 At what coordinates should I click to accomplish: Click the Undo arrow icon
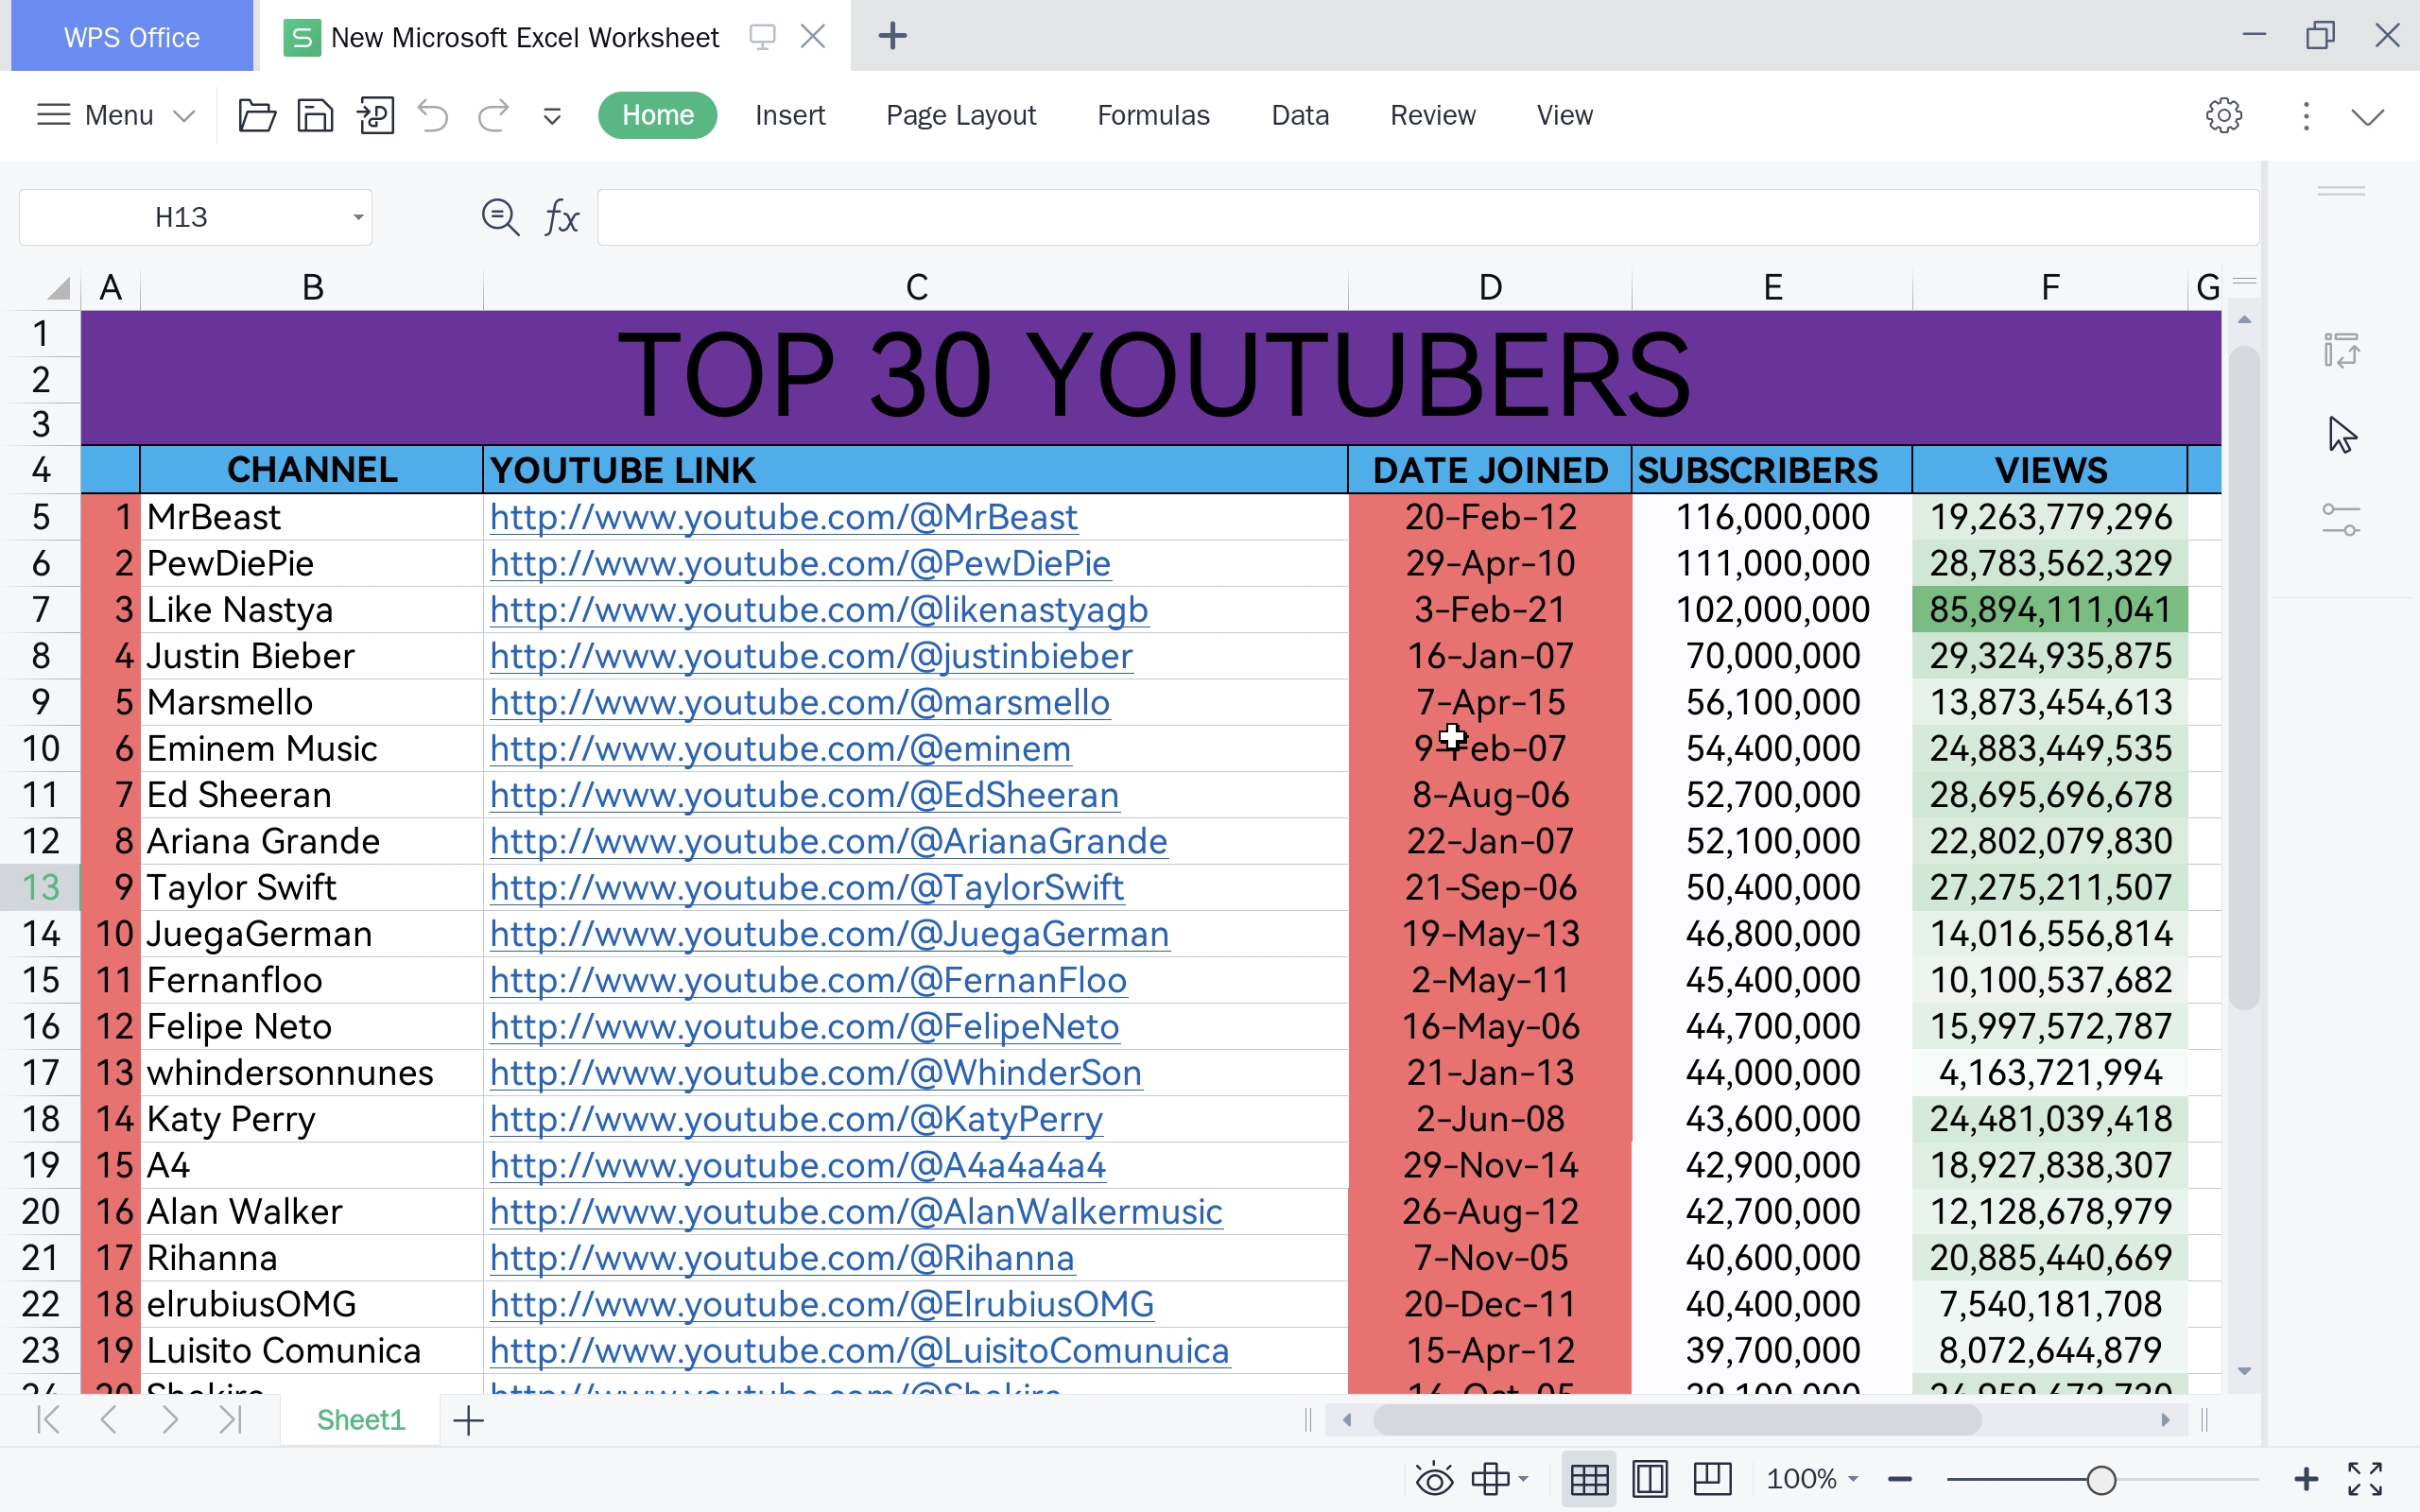(433, 115)
